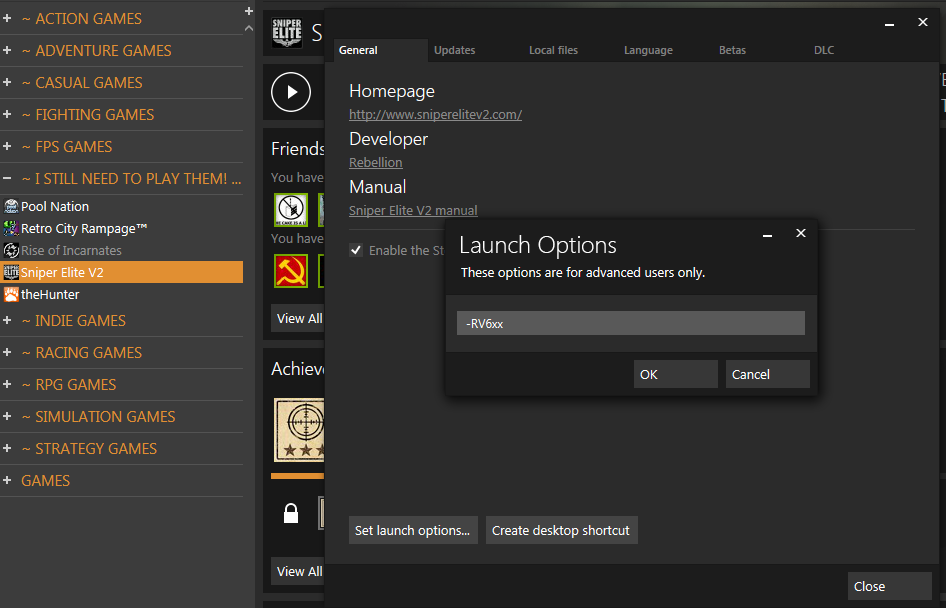Expand the GAMES category
This screenshot has width=946, height=608.
tap(7, 480)
